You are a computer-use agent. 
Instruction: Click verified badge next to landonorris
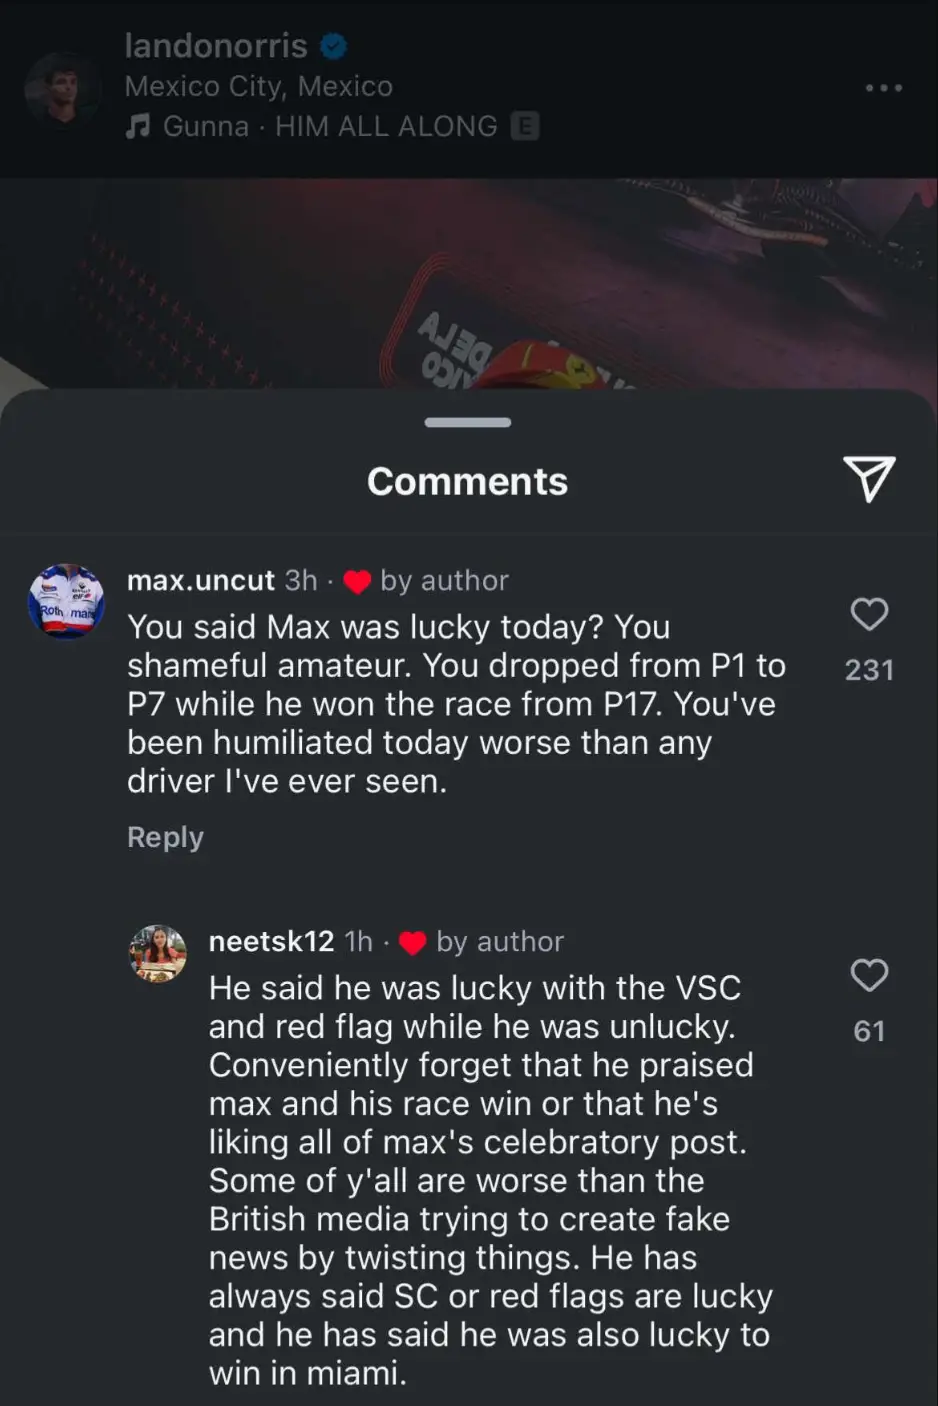pos(334,46)
